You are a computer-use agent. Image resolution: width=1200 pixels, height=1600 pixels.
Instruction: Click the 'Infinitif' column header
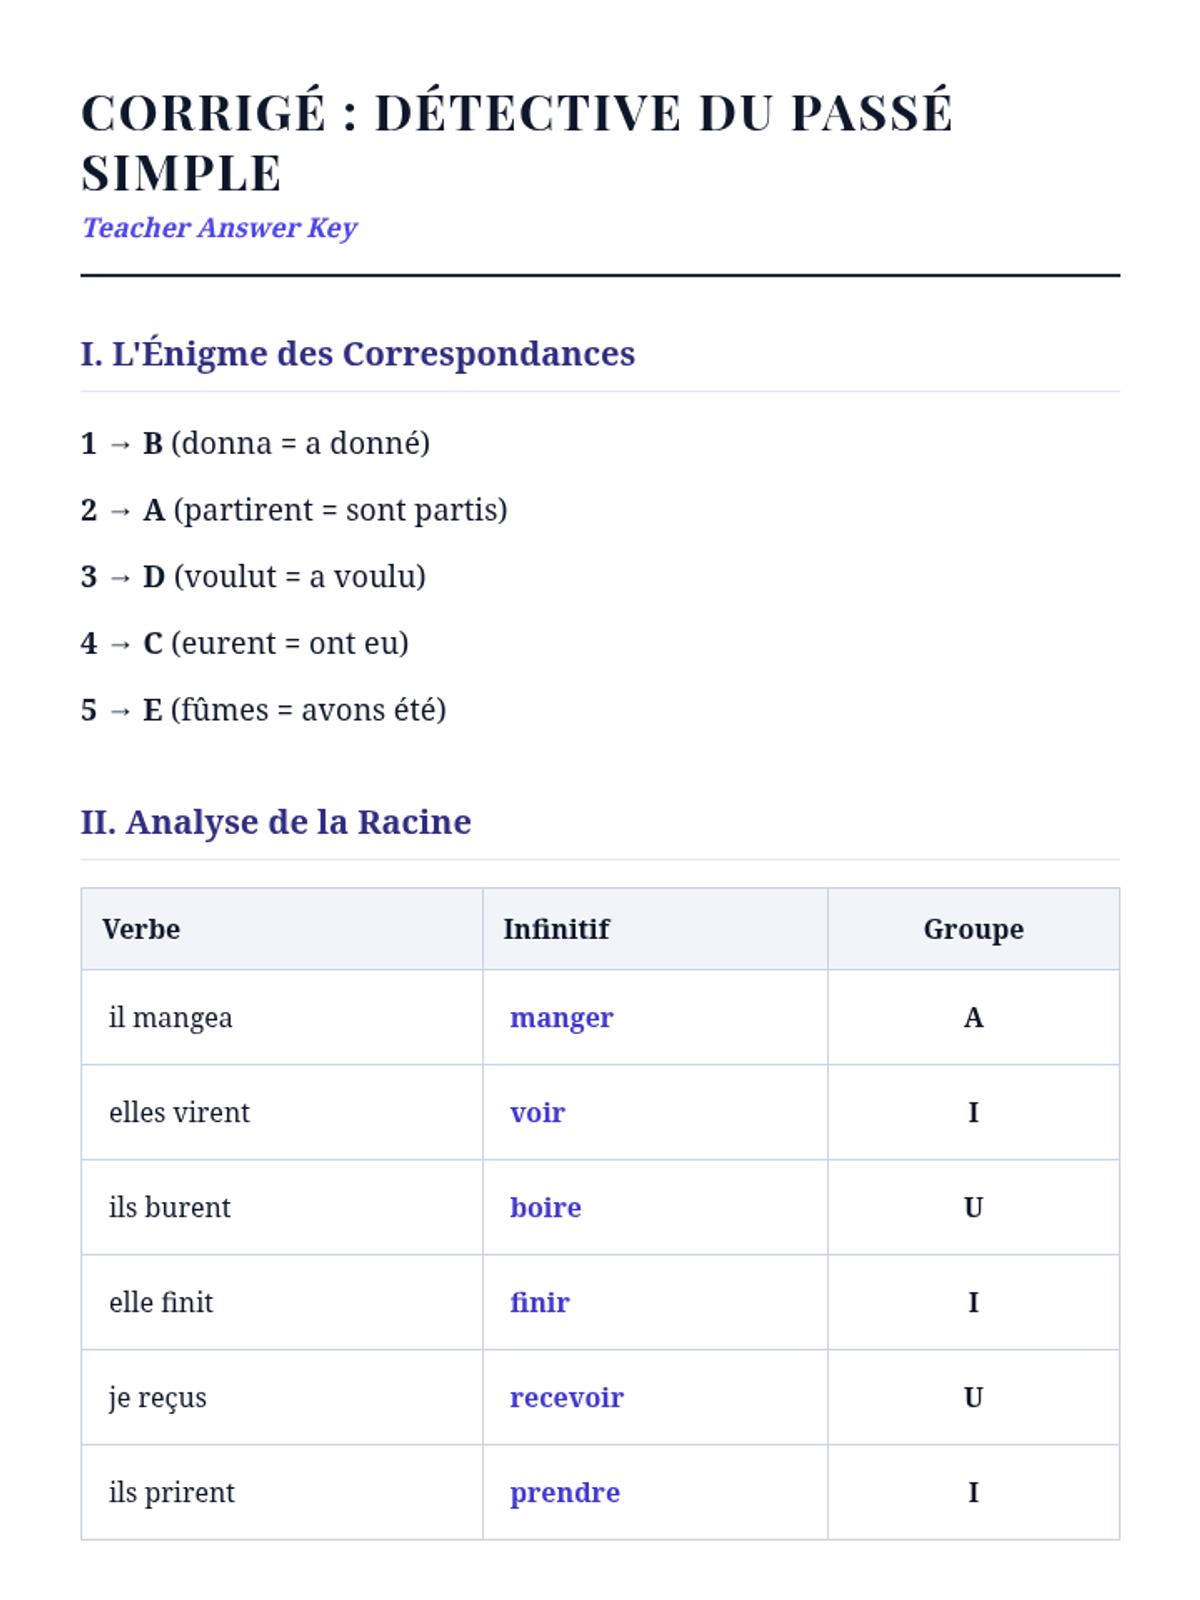click(556, 929)
